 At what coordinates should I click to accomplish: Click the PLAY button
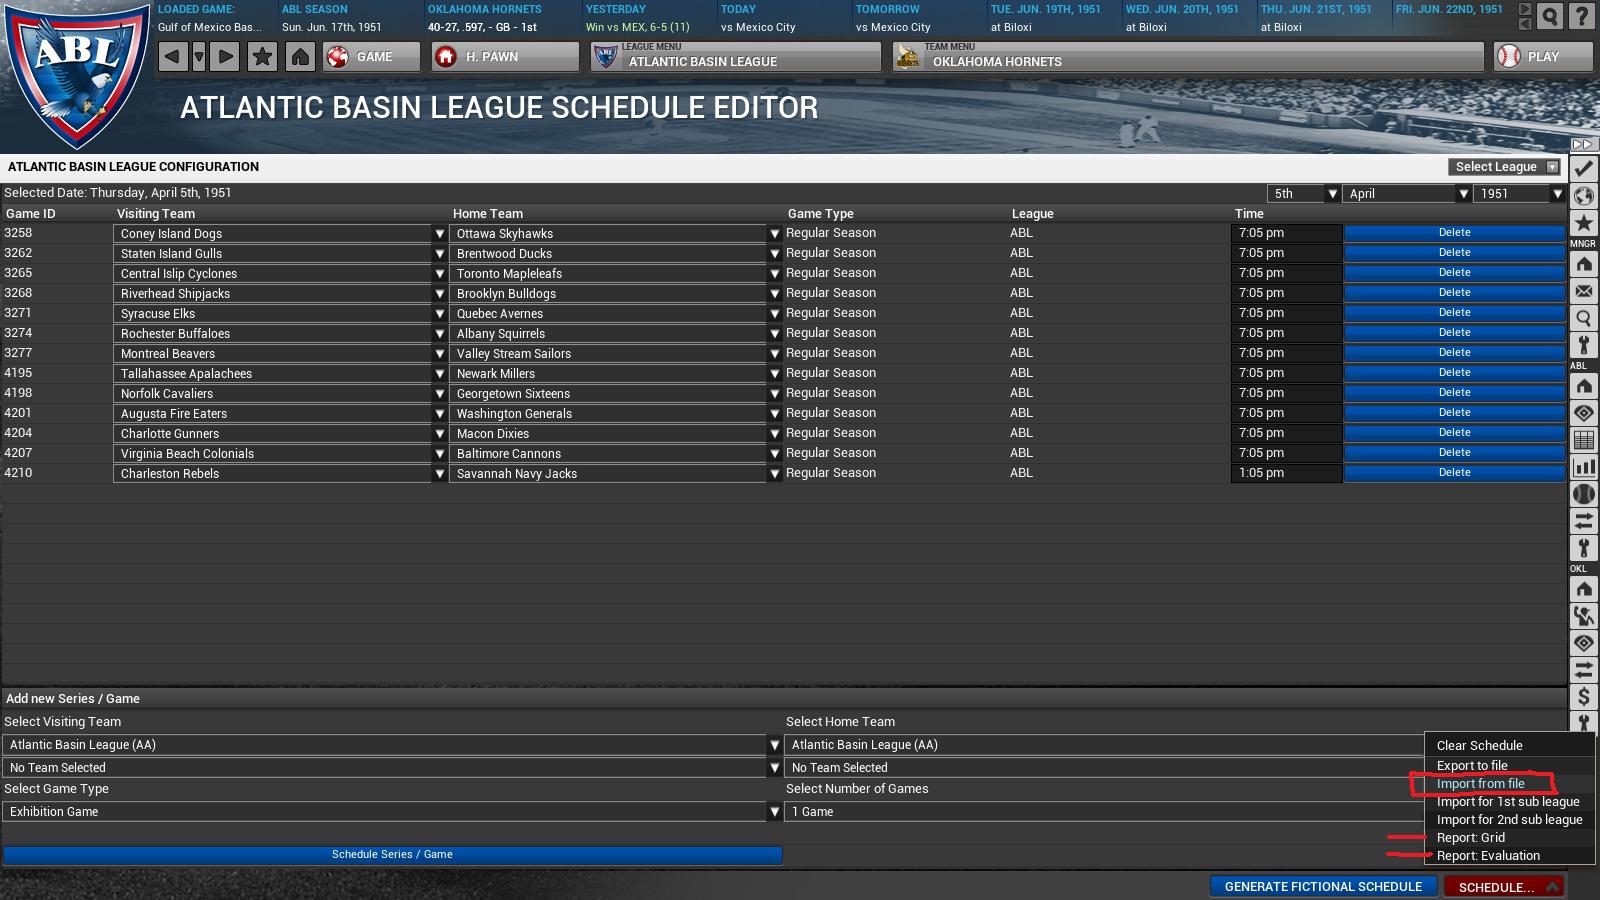1543,57
